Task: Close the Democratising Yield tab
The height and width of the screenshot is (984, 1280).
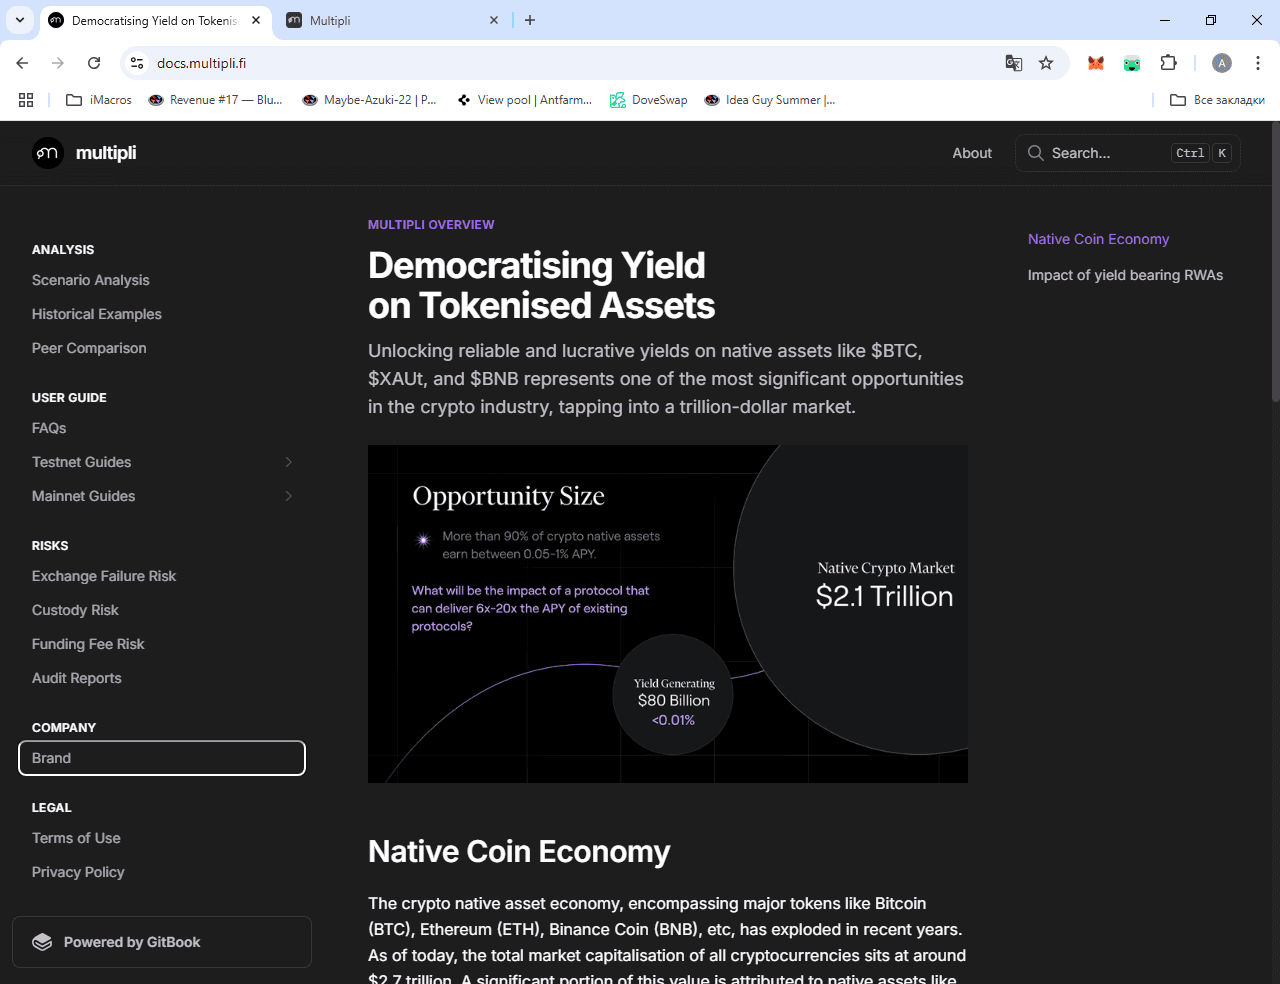Action: (x=256, y=20)
